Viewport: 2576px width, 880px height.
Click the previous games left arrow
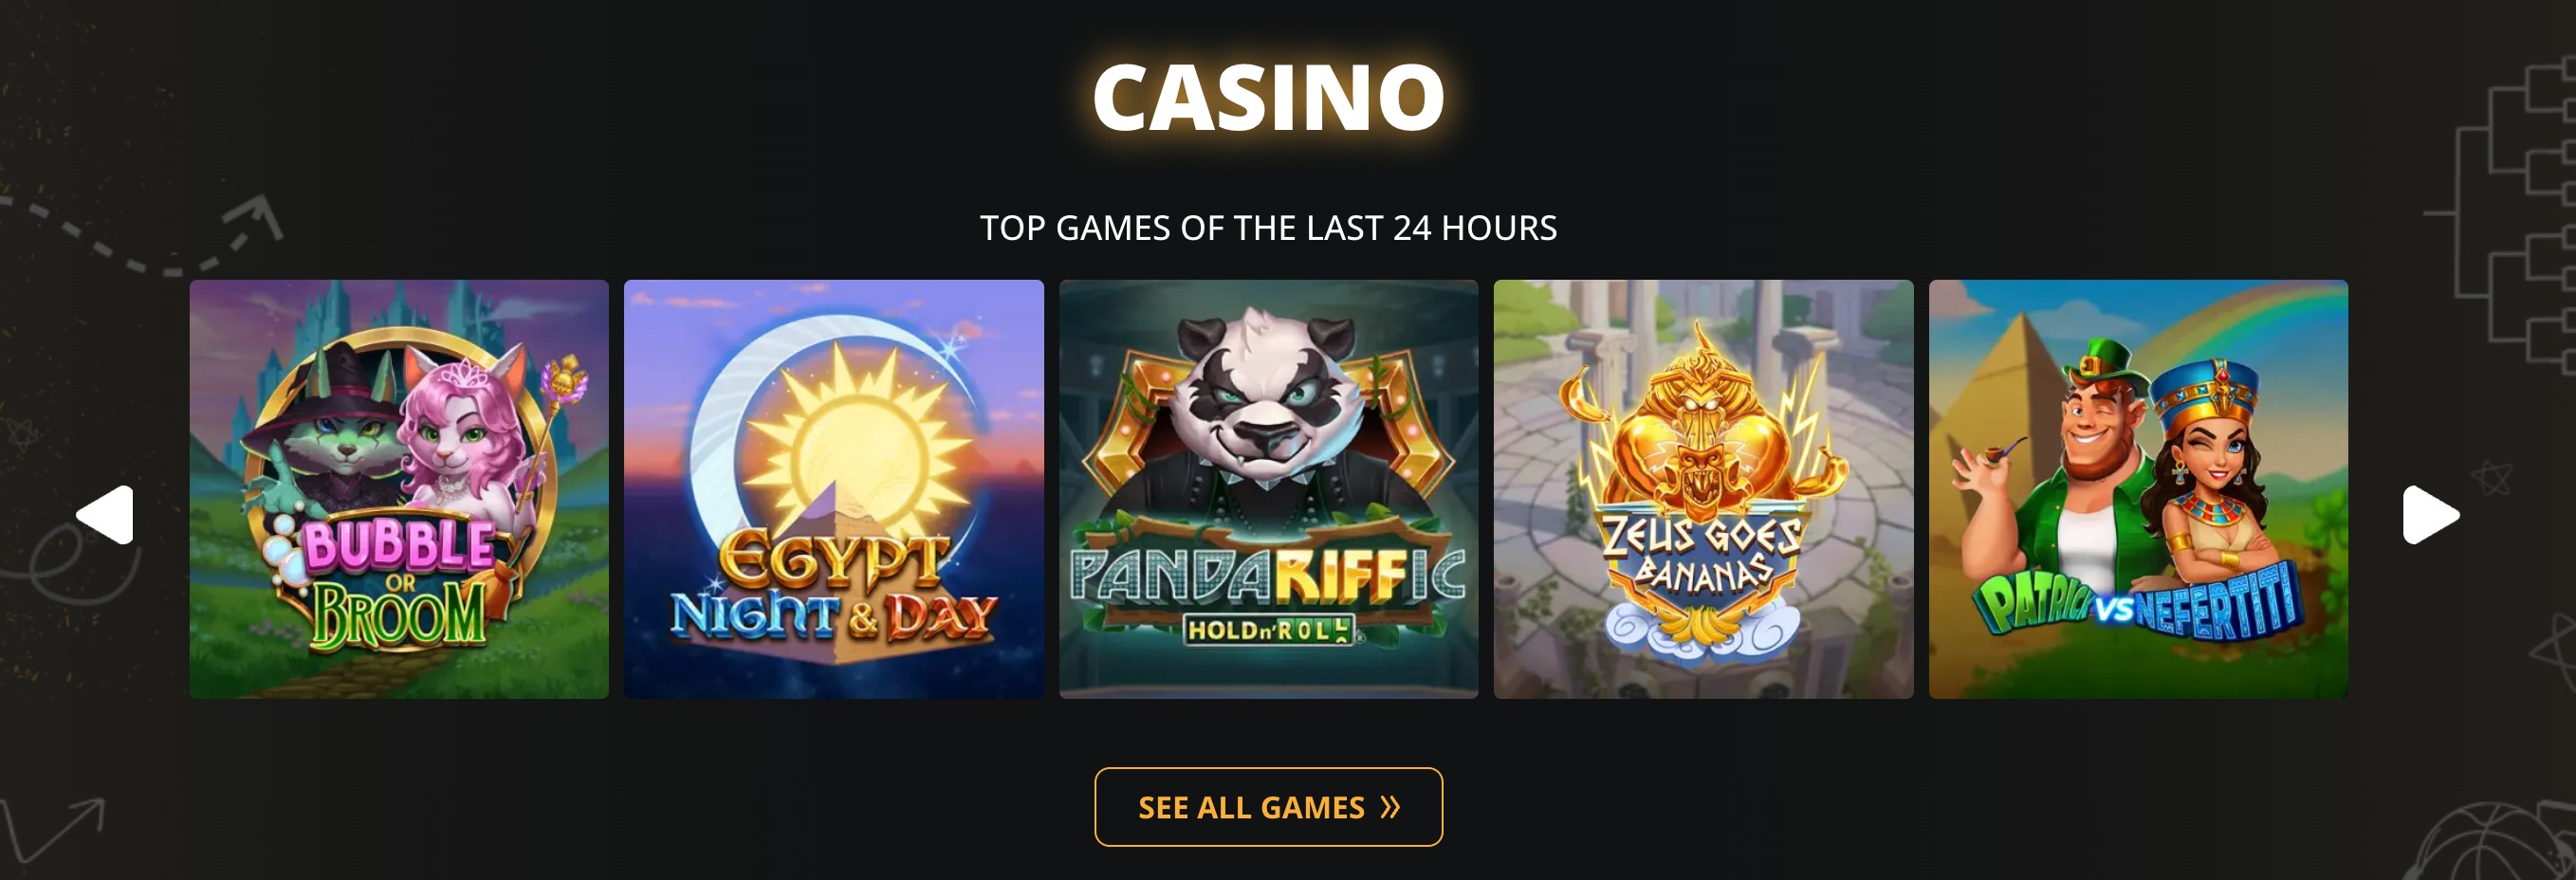[x=106, y=515]
